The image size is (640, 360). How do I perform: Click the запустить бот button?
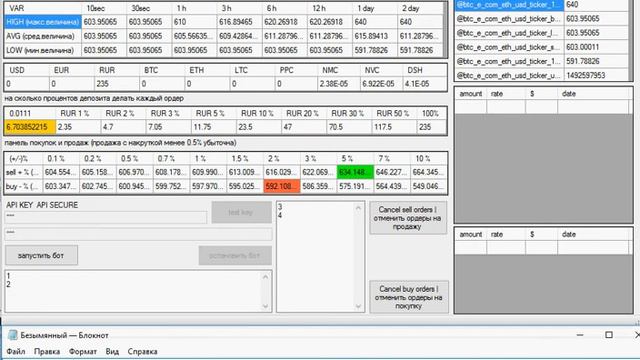click(x=41, y=256)
